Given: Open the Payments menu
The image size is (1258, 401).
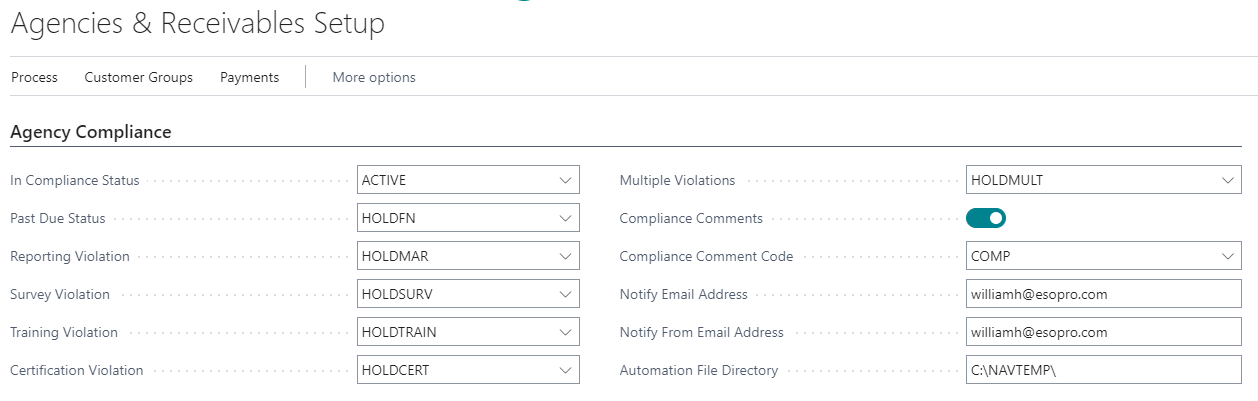Looking at the screenshot, I should (249, 77).
